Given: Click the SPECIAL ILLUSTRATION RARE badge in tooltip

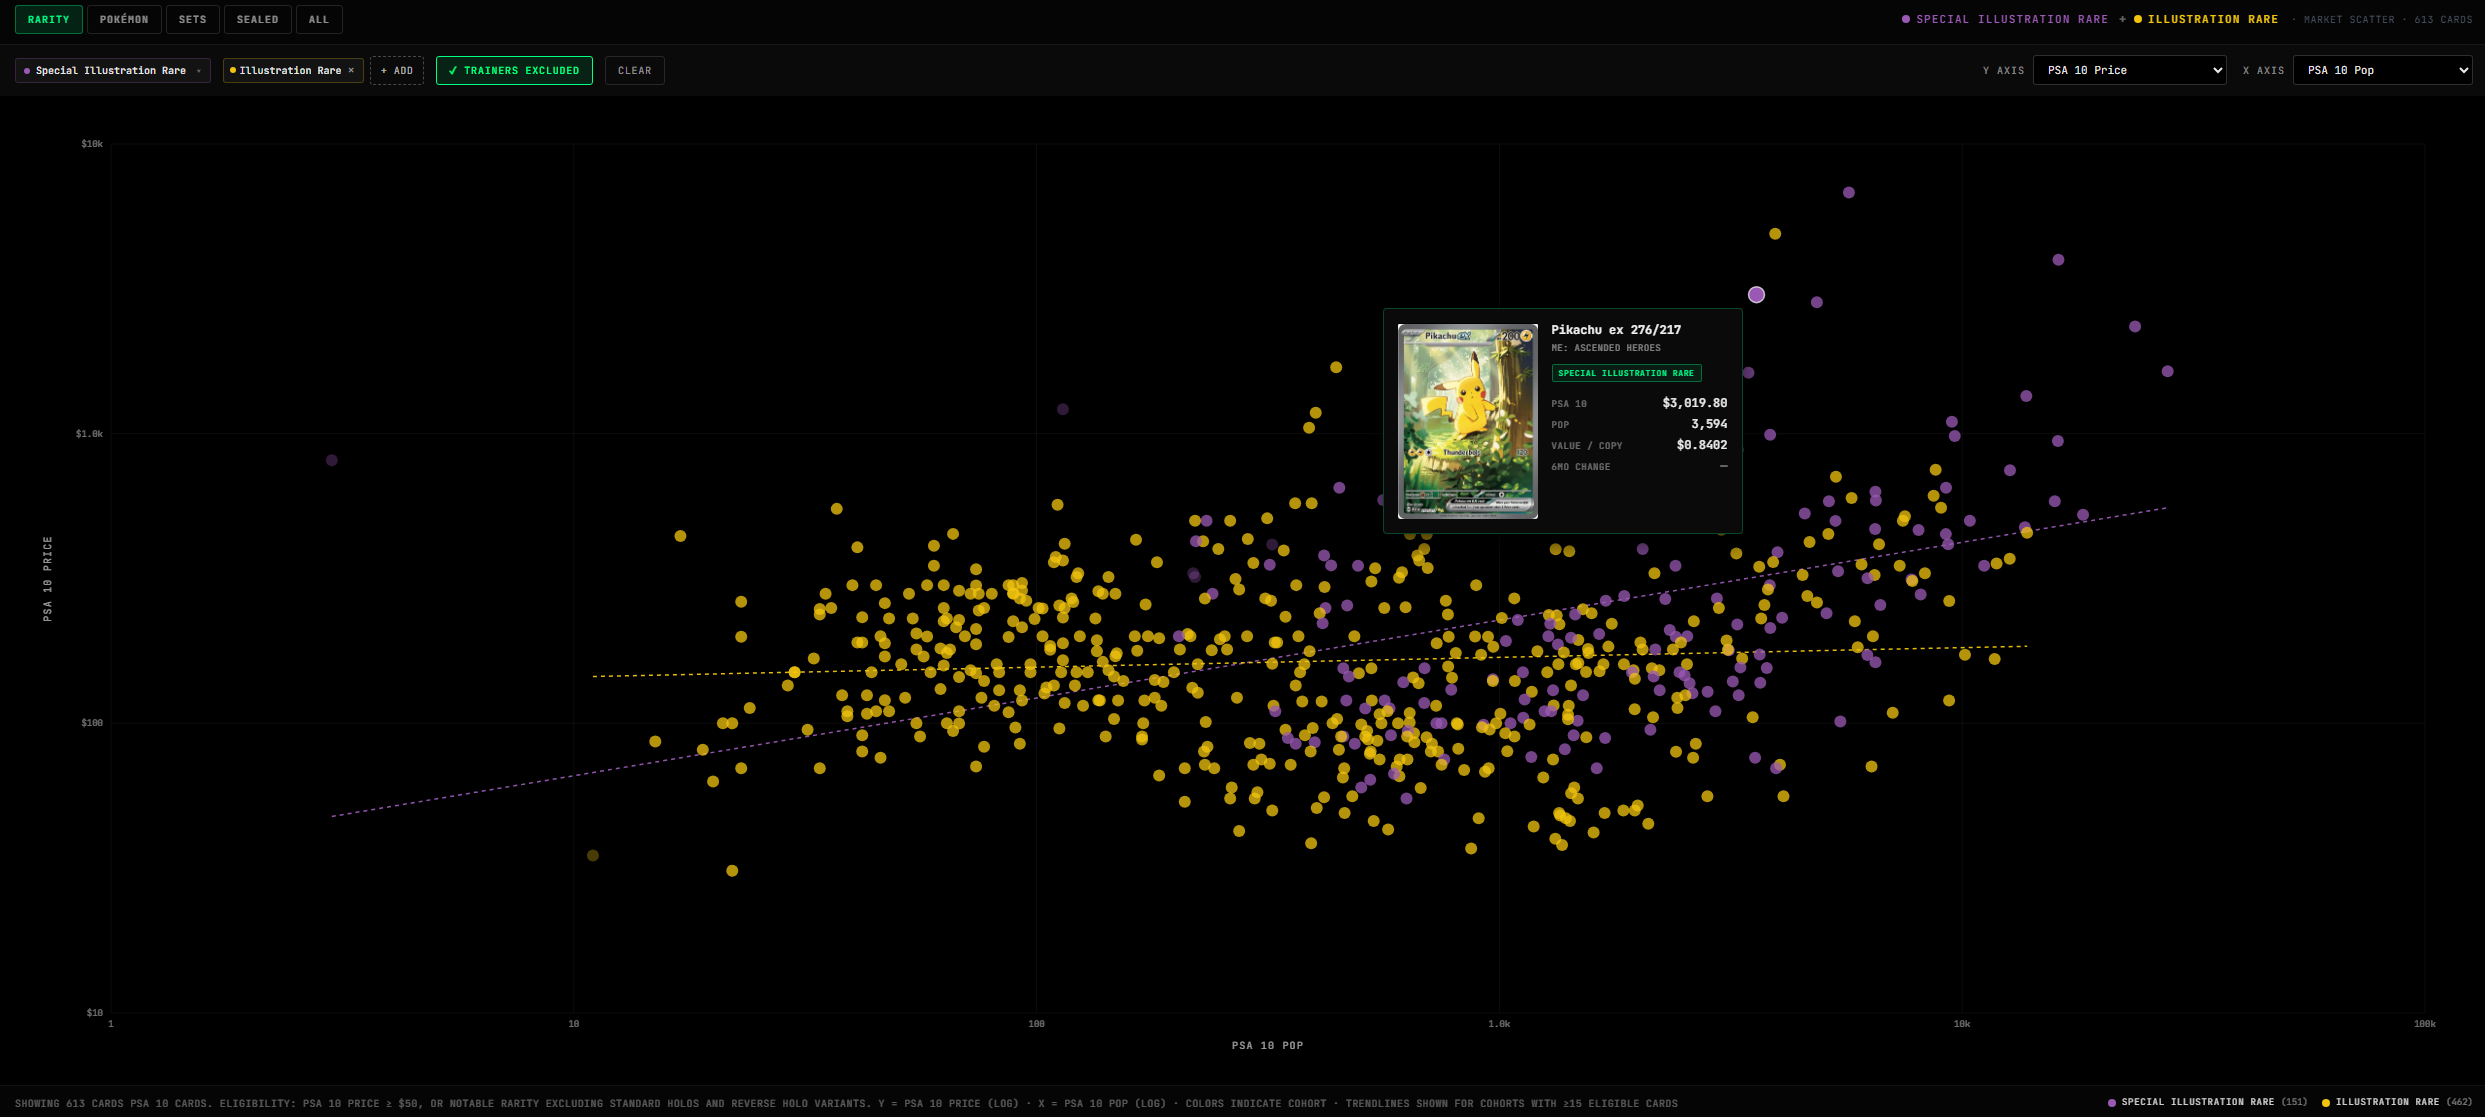Looking at the screenshot, I should tap(1626, 373).
